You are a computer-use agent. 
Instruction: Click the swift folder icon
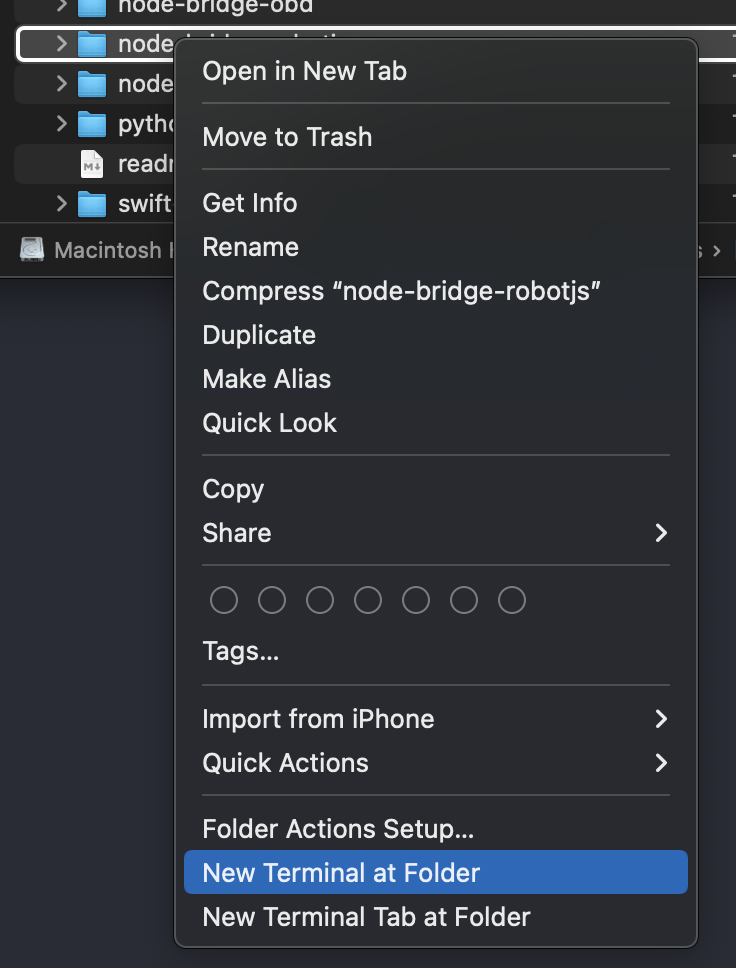click(92, 204)
